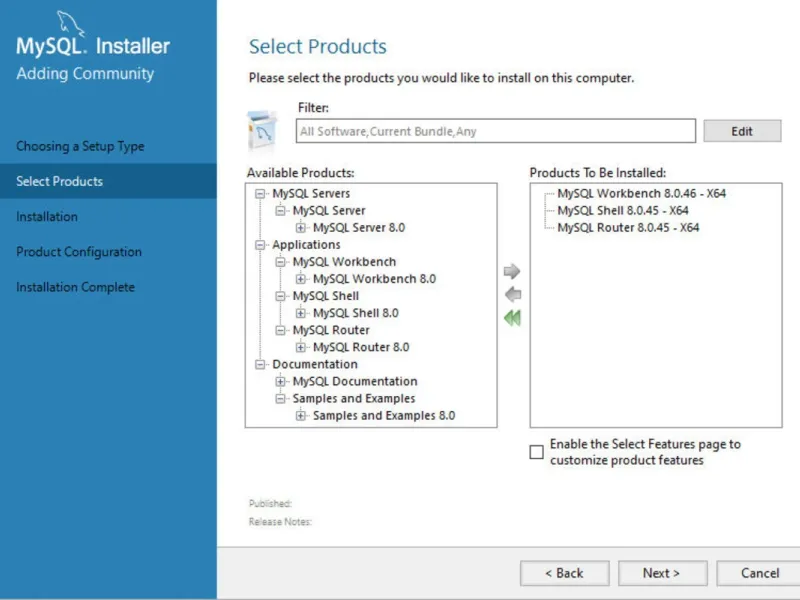Expand MySQL Documentation node
Image resolution: width=800 pixels, height=600 pixels.
(x=280, y=382)
